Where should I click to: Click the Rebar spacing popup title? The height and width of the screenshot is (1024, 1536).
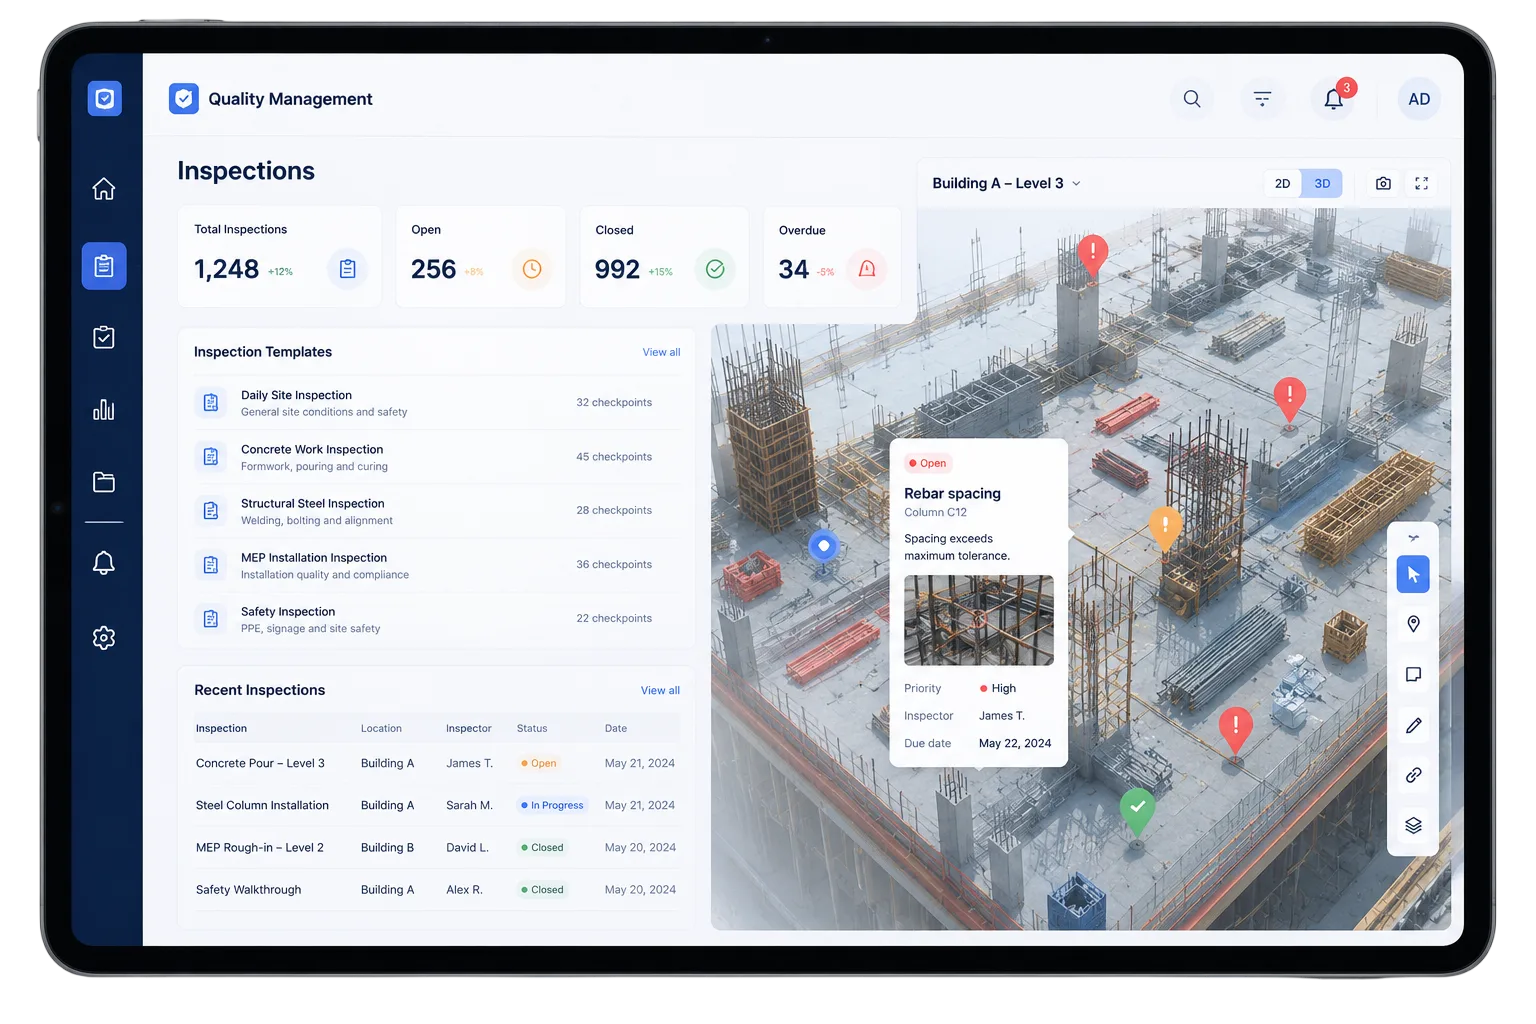pyautogui.click(x=952, y=494)
